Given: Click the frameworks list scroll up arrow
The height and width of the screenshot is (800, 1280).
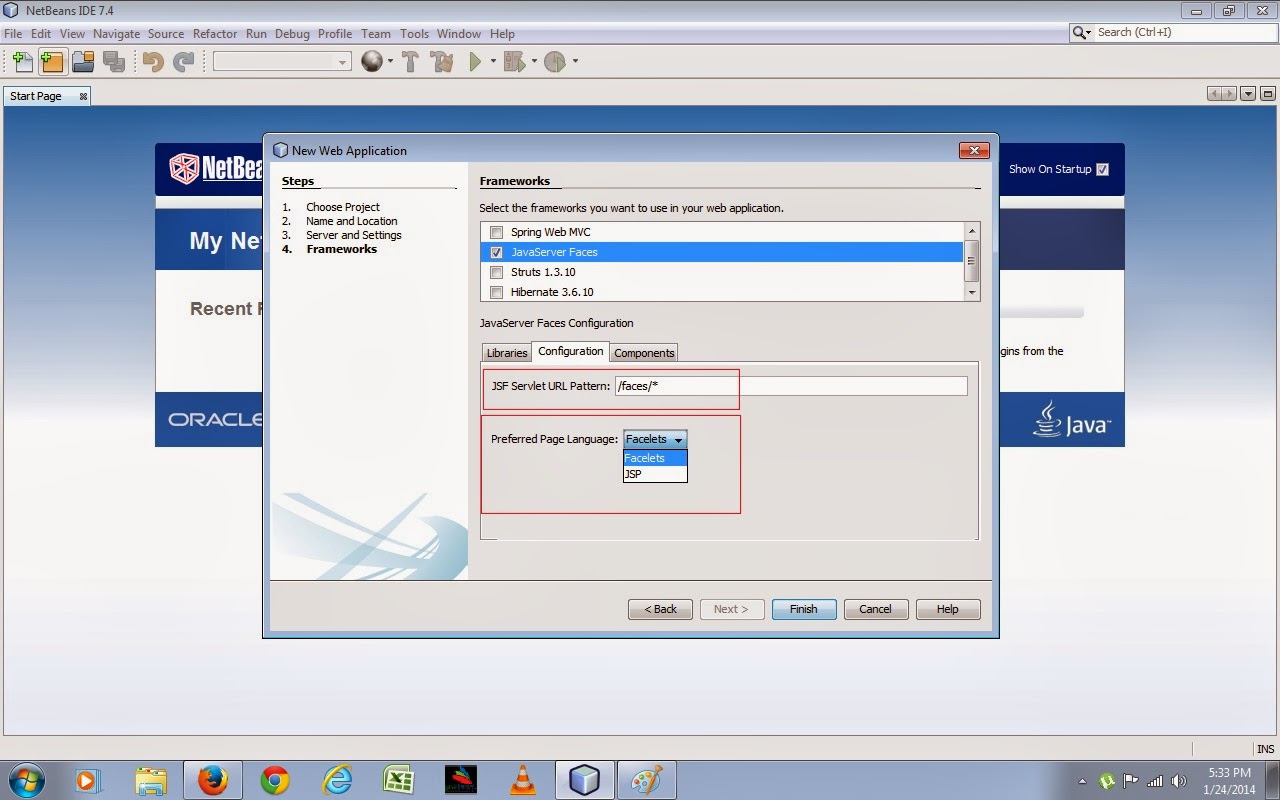Looking at the screenshot, I should (x=972, y=230).
